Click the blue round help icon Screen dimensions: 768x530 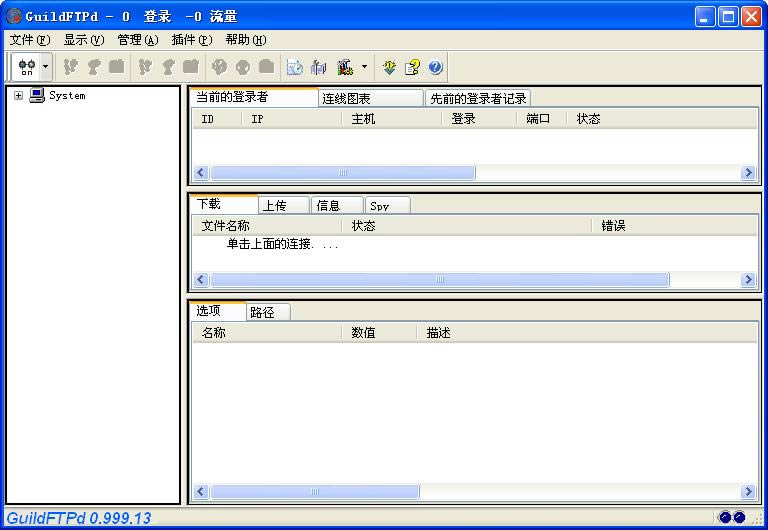(435, 67)
